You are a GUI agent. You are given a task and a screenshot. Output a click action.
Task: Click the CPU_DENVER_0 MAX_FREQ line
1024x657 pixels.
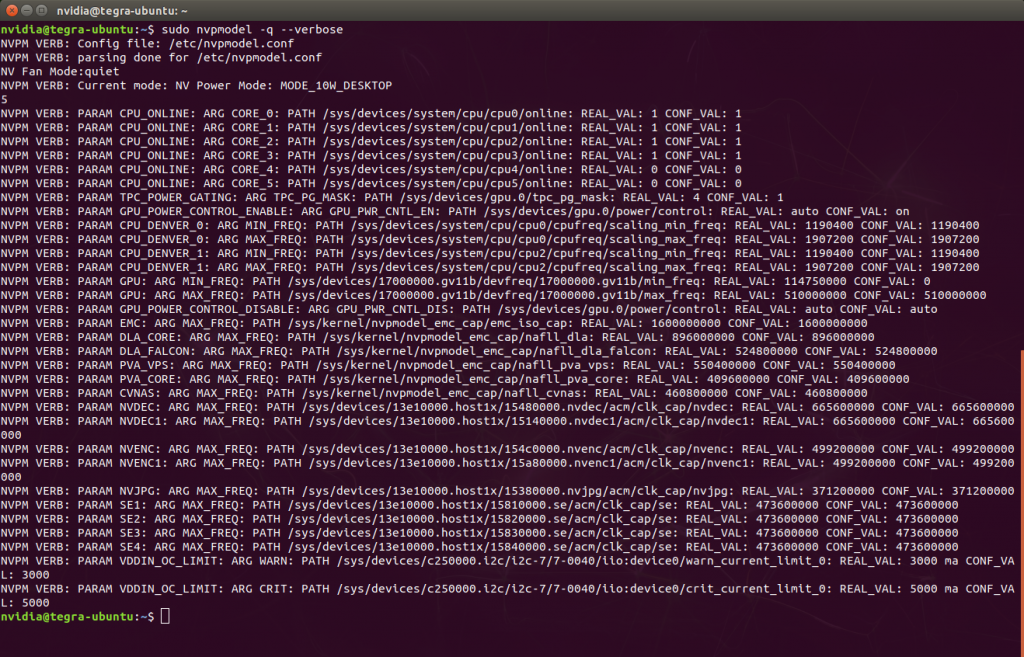[490, 240]
